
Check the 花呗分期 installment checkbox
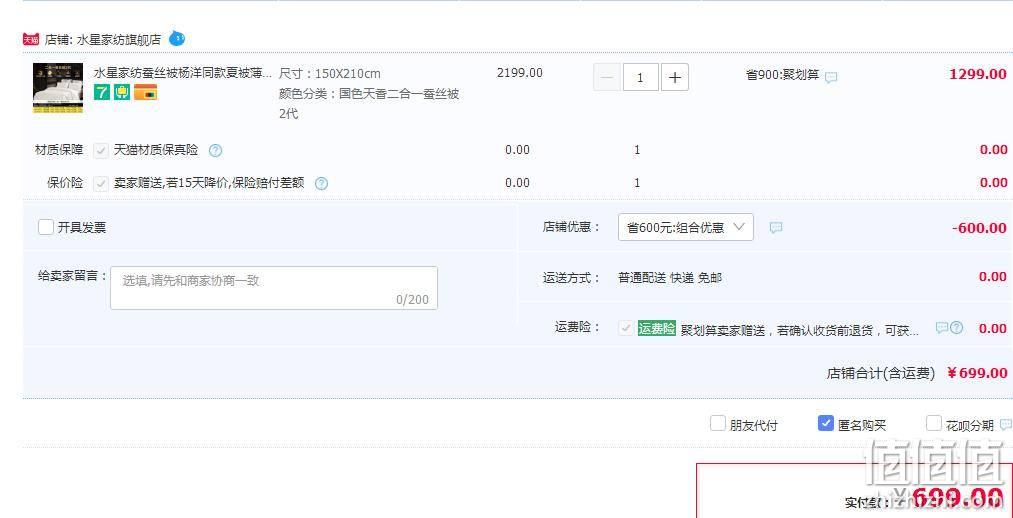pos(934,424)
